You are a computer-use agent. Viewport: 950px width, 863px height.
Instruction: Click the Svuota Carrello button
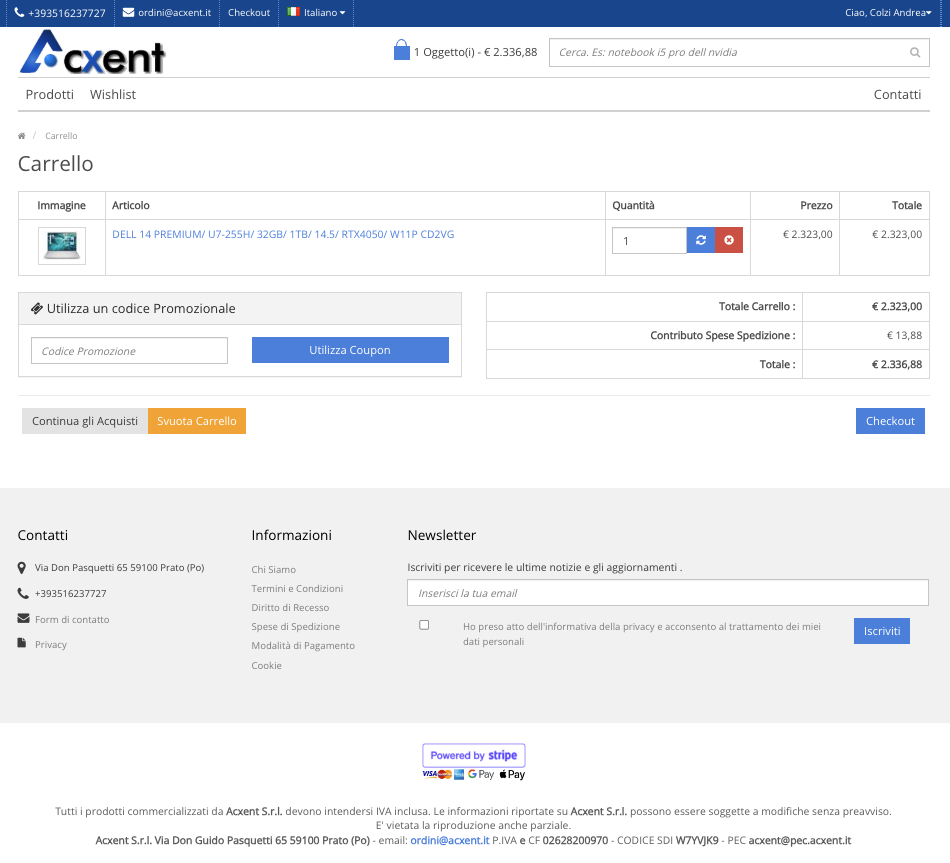click(x=197, y=421)
